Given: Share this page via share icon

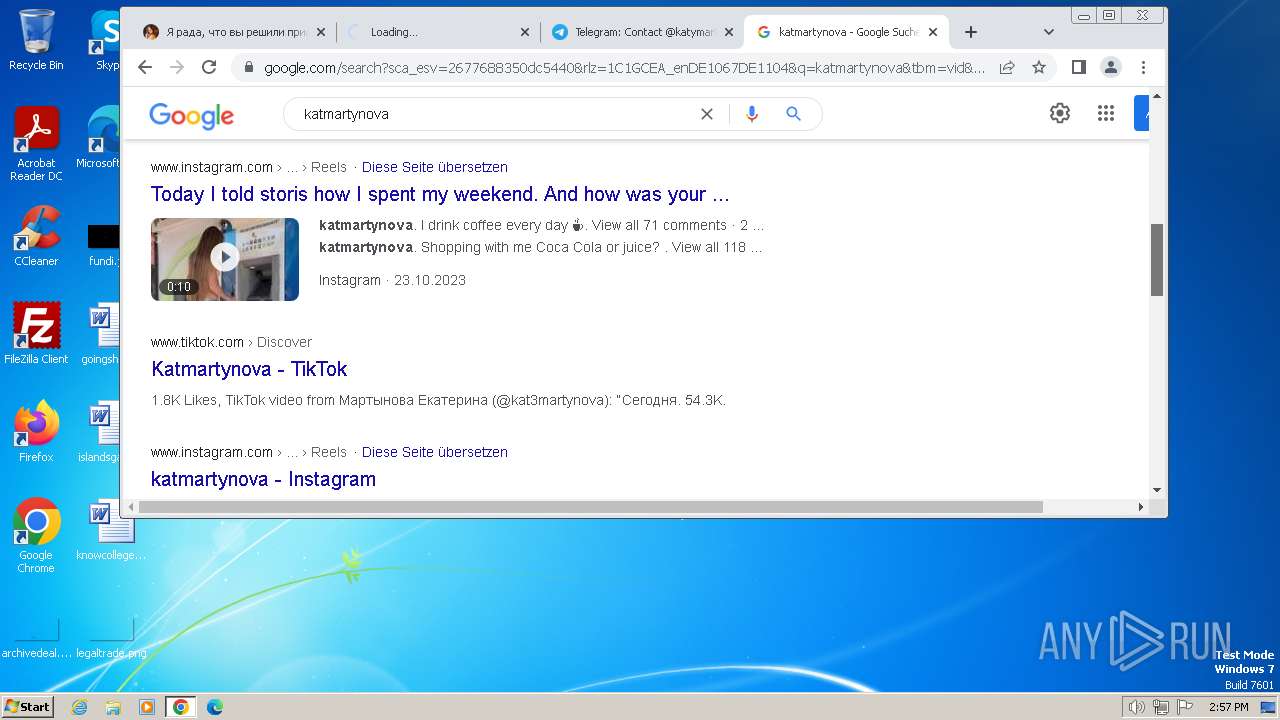Looking at the screenshot, I should 1007,67.
